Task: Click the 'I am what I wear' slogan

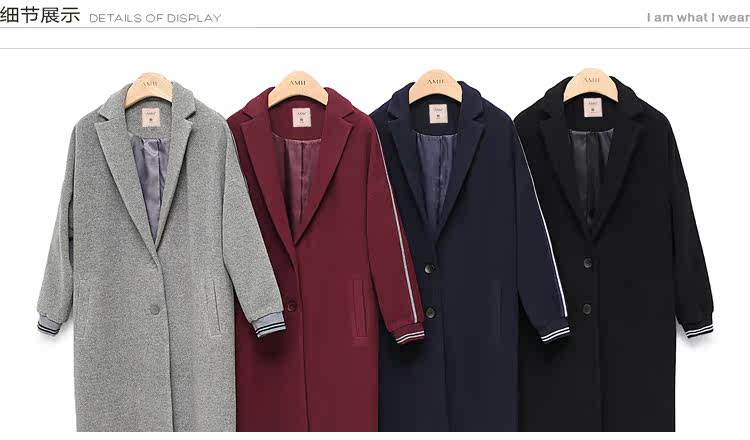Action: tap(698, 18)
